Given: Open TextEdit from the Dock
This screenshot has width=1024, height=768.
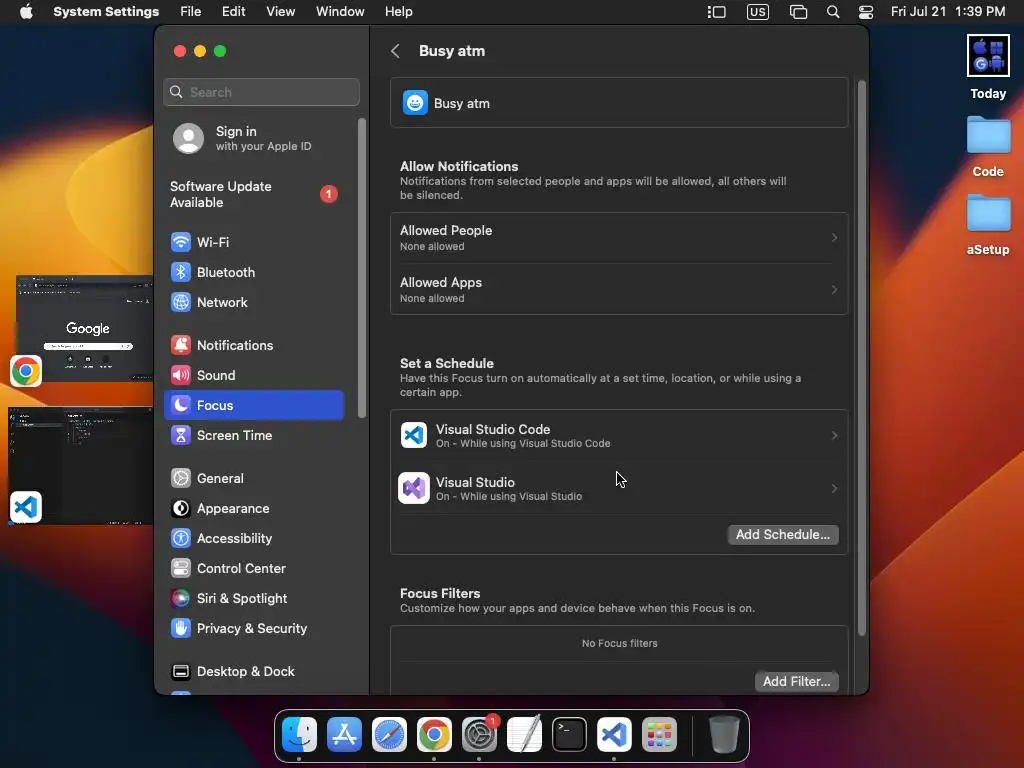Looking at the screenshot, I should 524,735.
